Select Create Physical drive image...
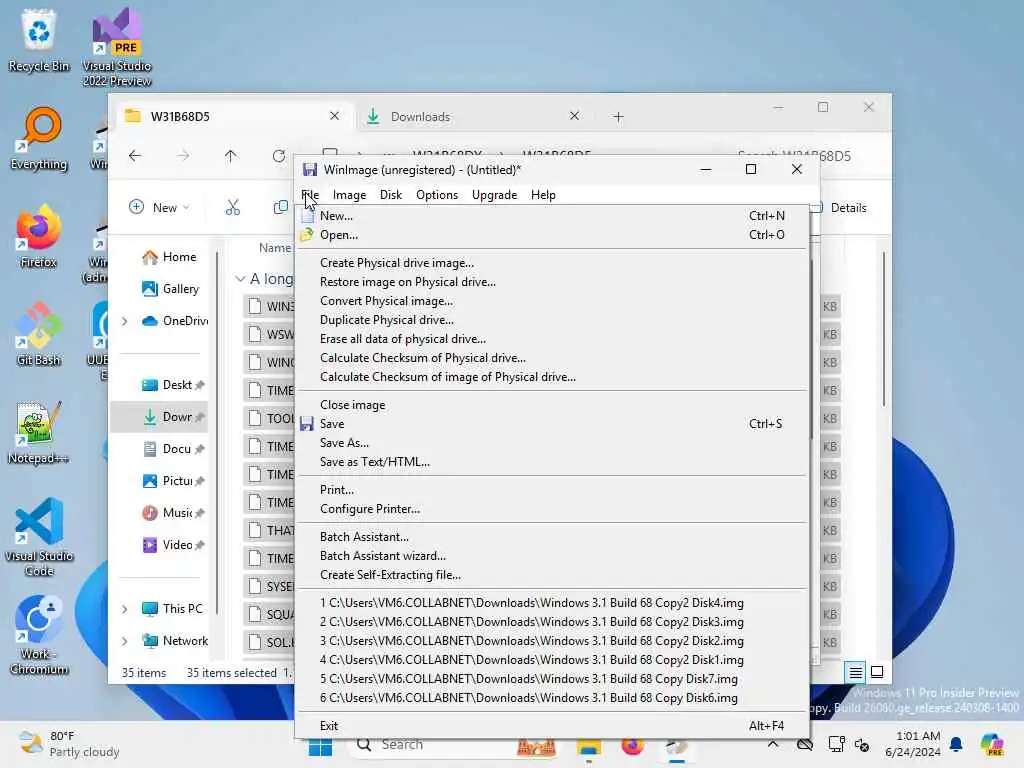 pos(552,263)
